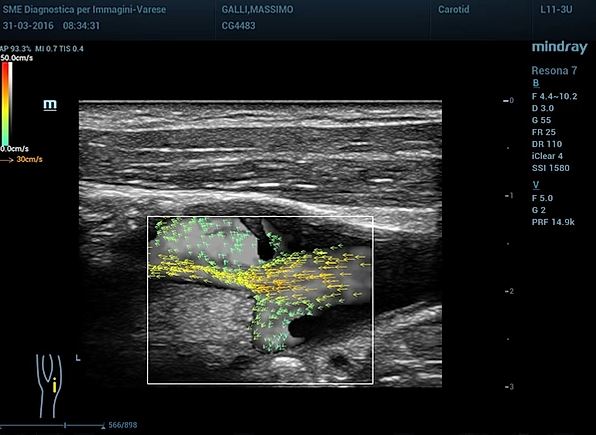
Task: Click the 566/898 frame counter
Action: (122, 425)
